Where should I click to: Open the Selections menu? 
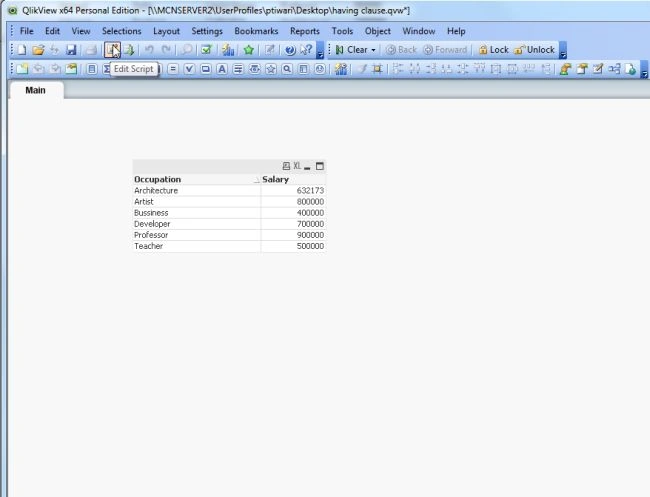[x=121, y=31]
